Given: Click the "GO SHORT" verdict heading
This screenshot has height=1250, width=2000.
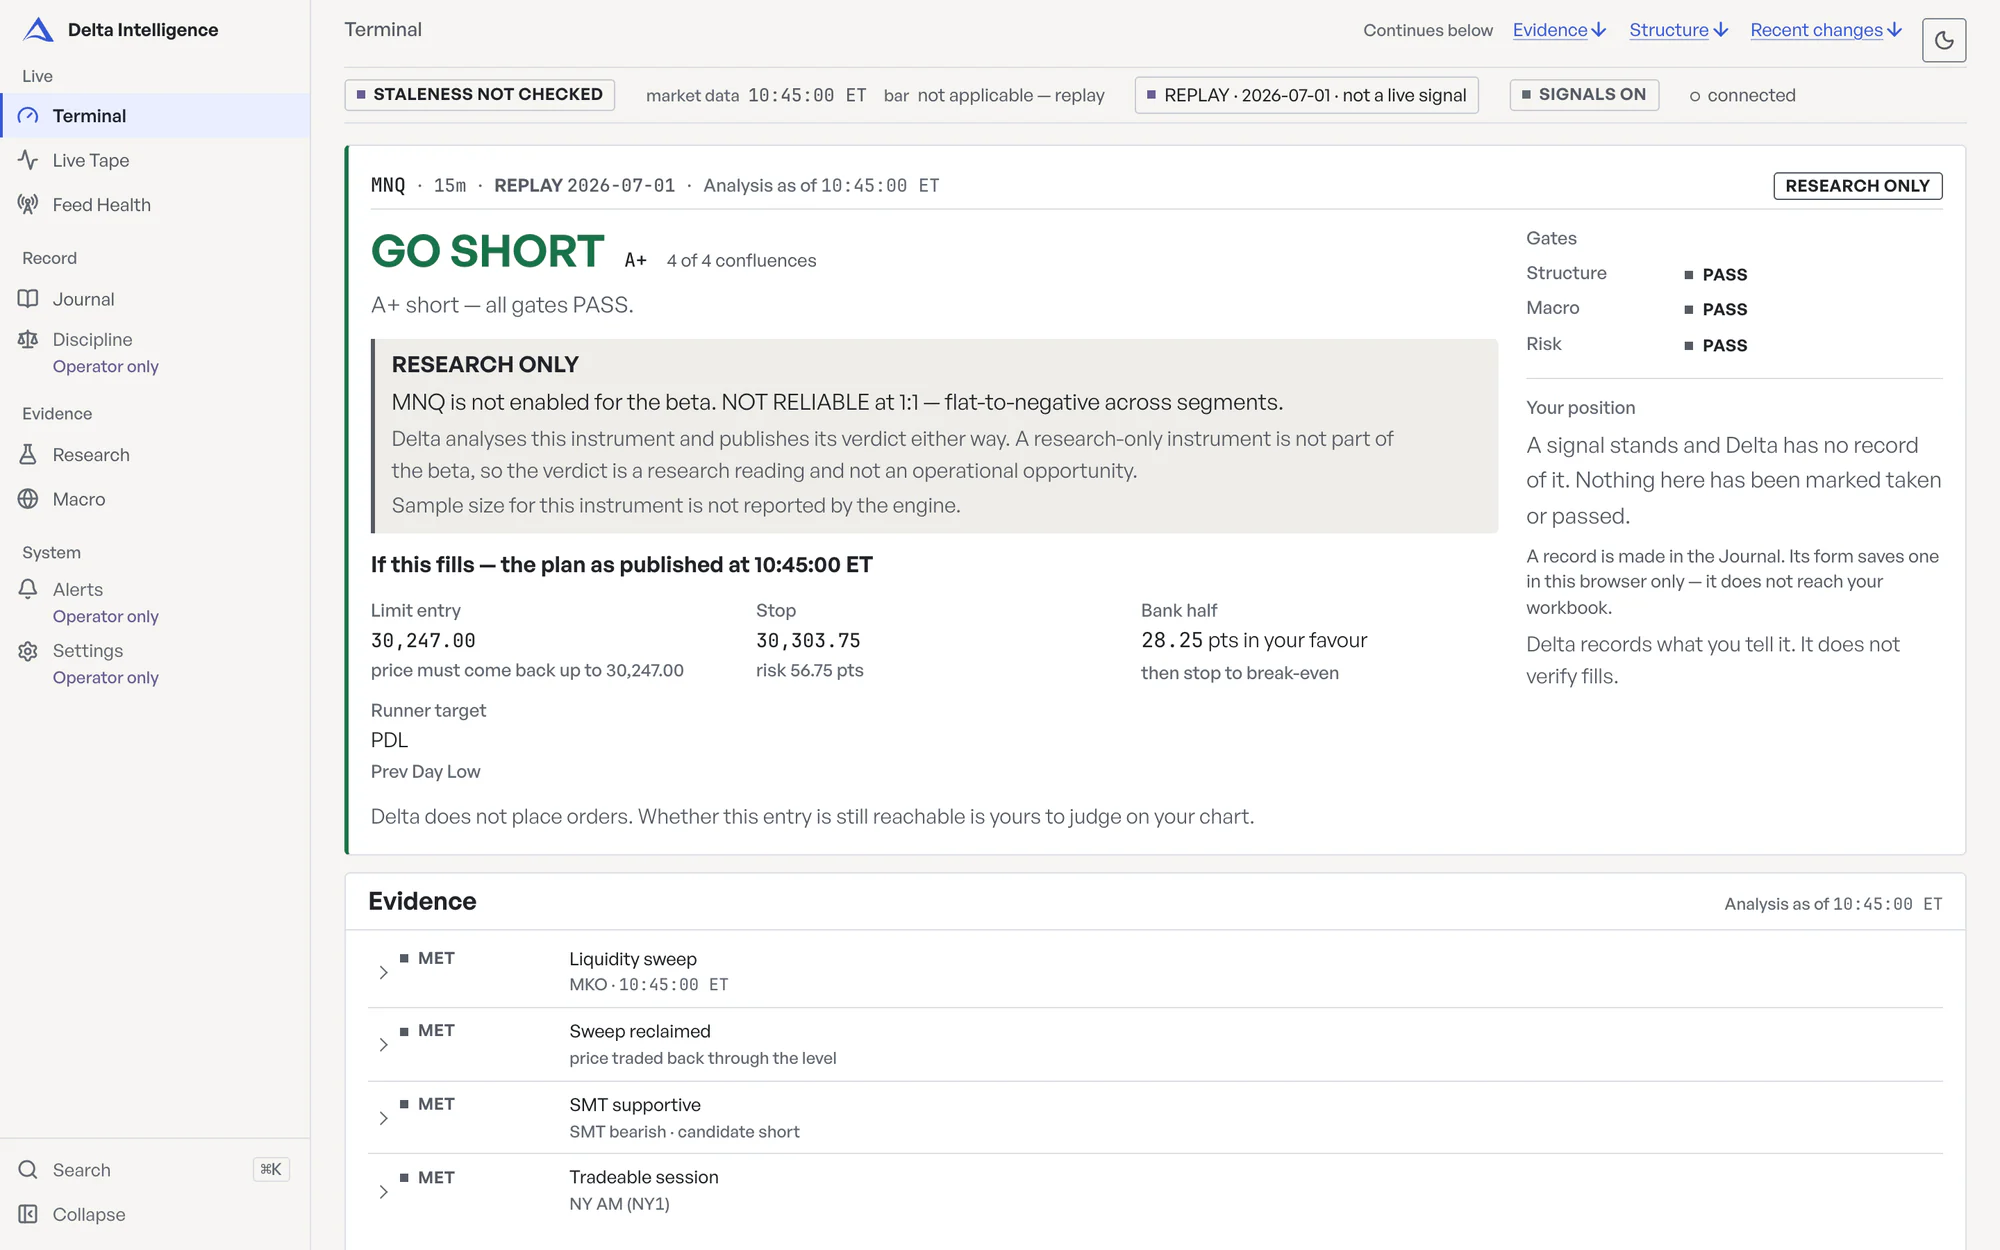Looking at the screenshot, I should pyautogui.click(x=487, y=251).
